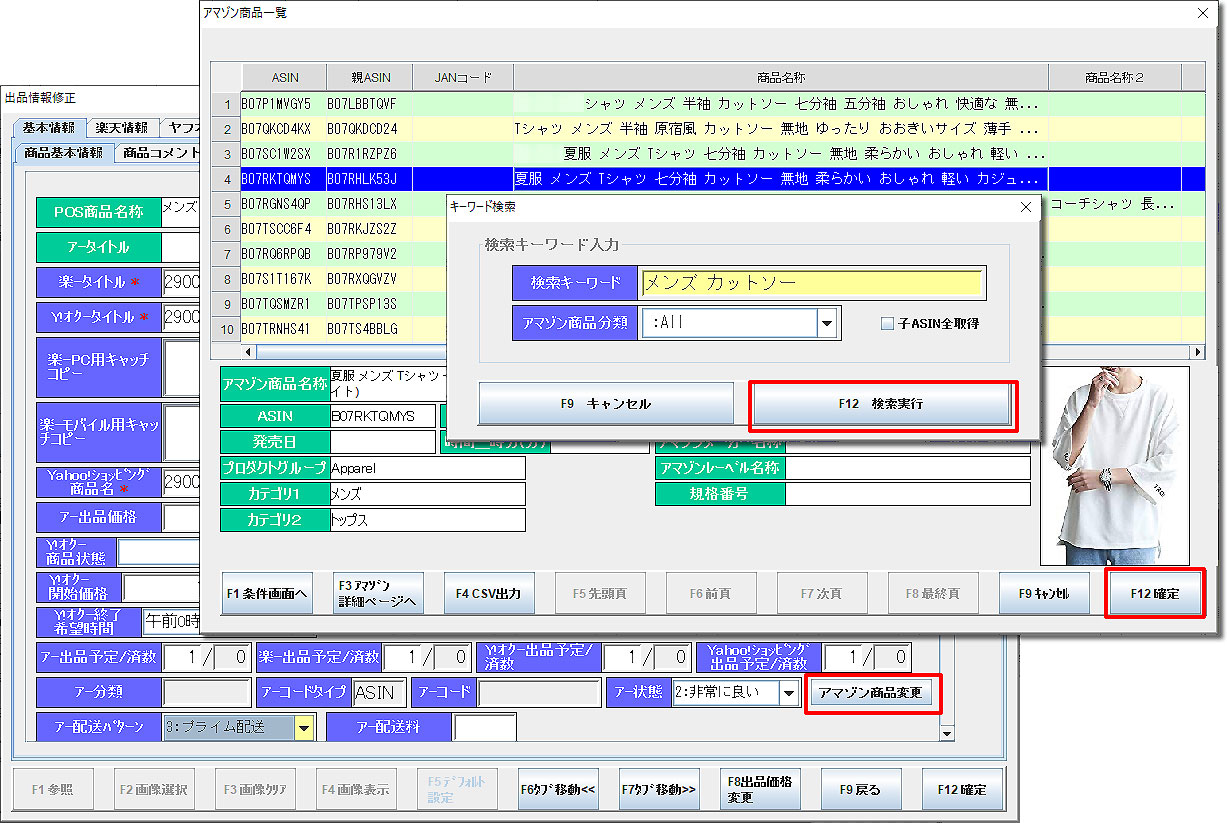
Task: Open the ア-配送パターン dropdown arrow
Action: (x=304, y=728)
